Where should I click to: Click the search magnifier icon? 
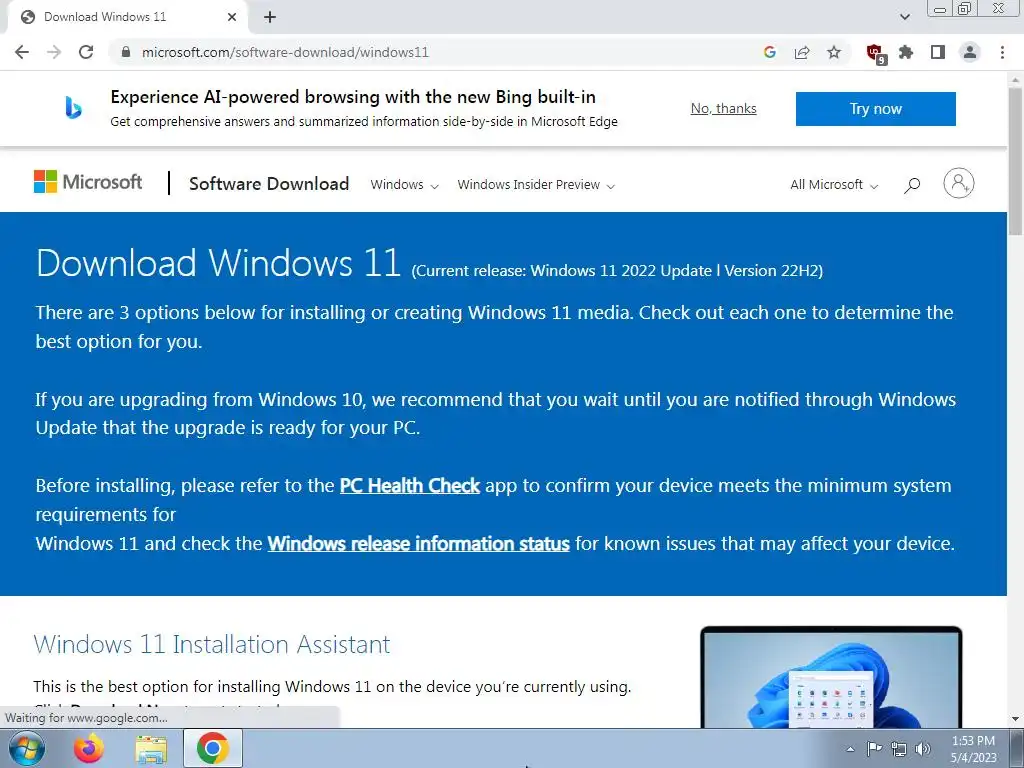tap(912, 185)
